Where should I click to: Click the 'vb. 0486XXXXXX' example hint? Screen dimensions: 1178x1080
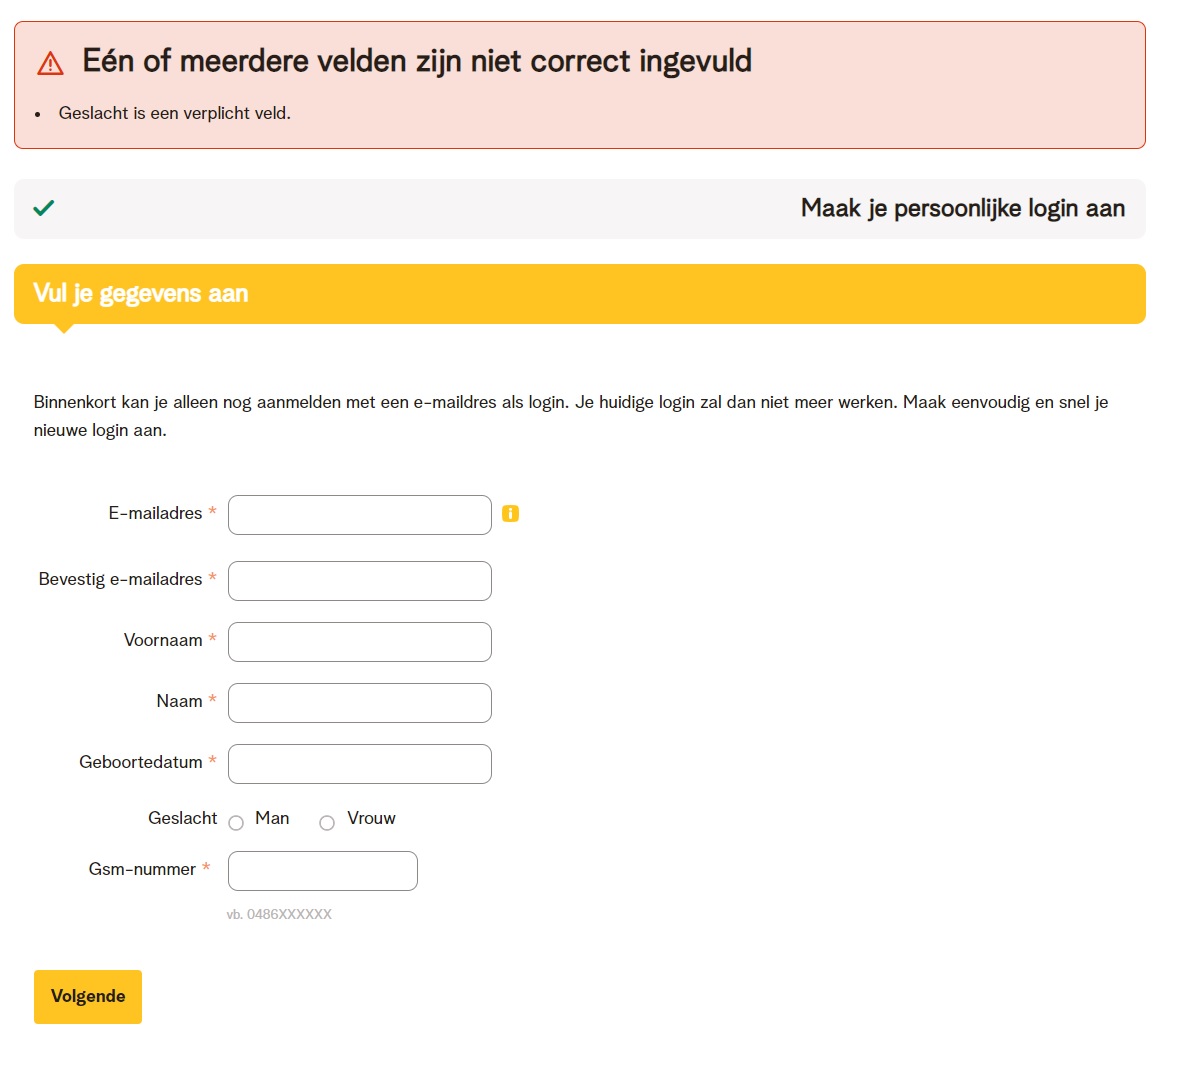pyautogui.click(x=279, y=914)
